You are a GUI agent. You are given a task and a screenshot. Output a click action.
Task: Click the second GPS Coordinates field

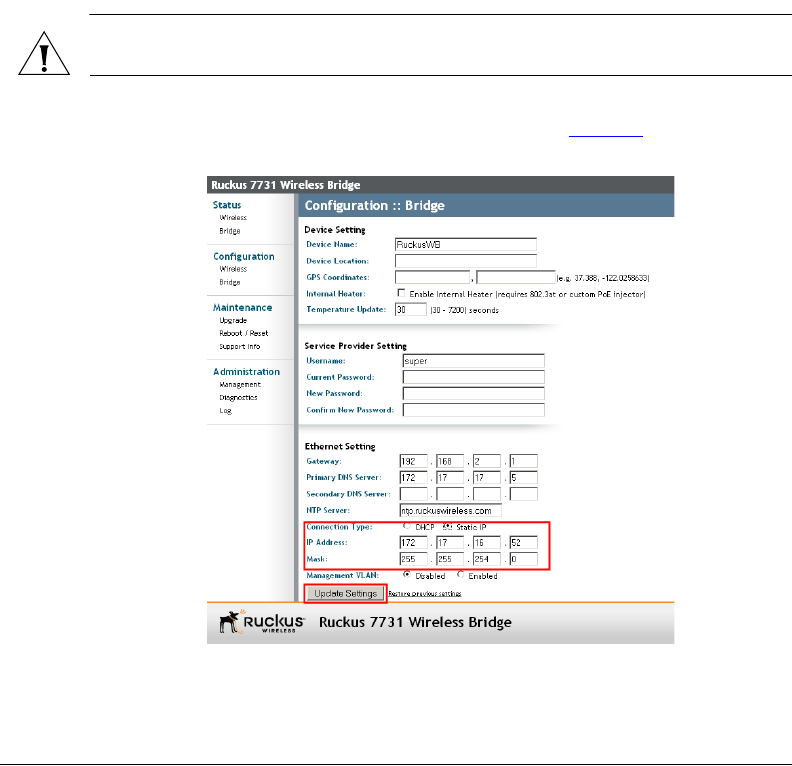(x=516, y=277)
